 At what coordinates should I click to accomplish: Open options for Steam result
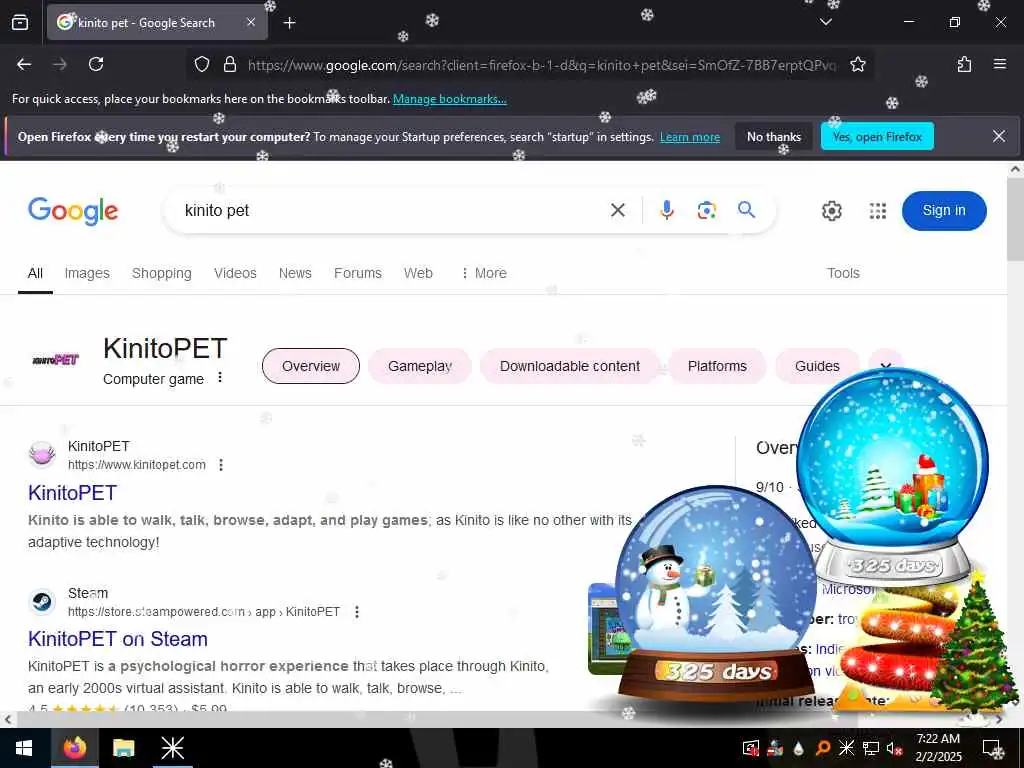tap(357, 612)
